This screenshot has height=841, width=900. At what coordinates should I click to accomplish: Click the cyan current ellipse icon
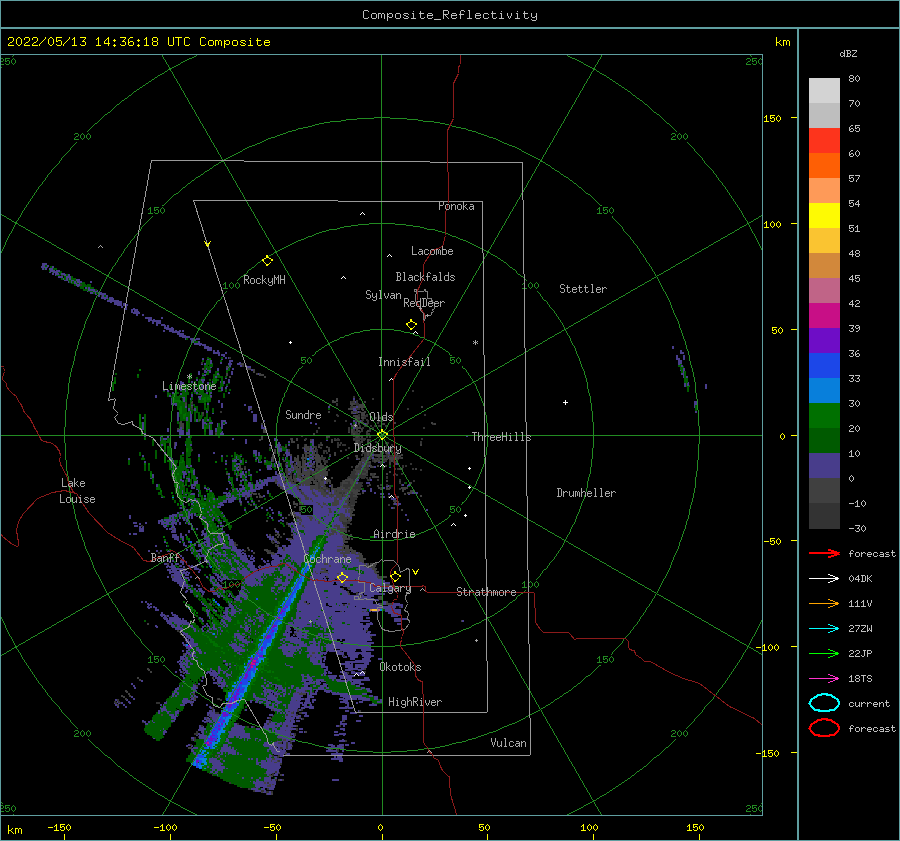(824, 703)
